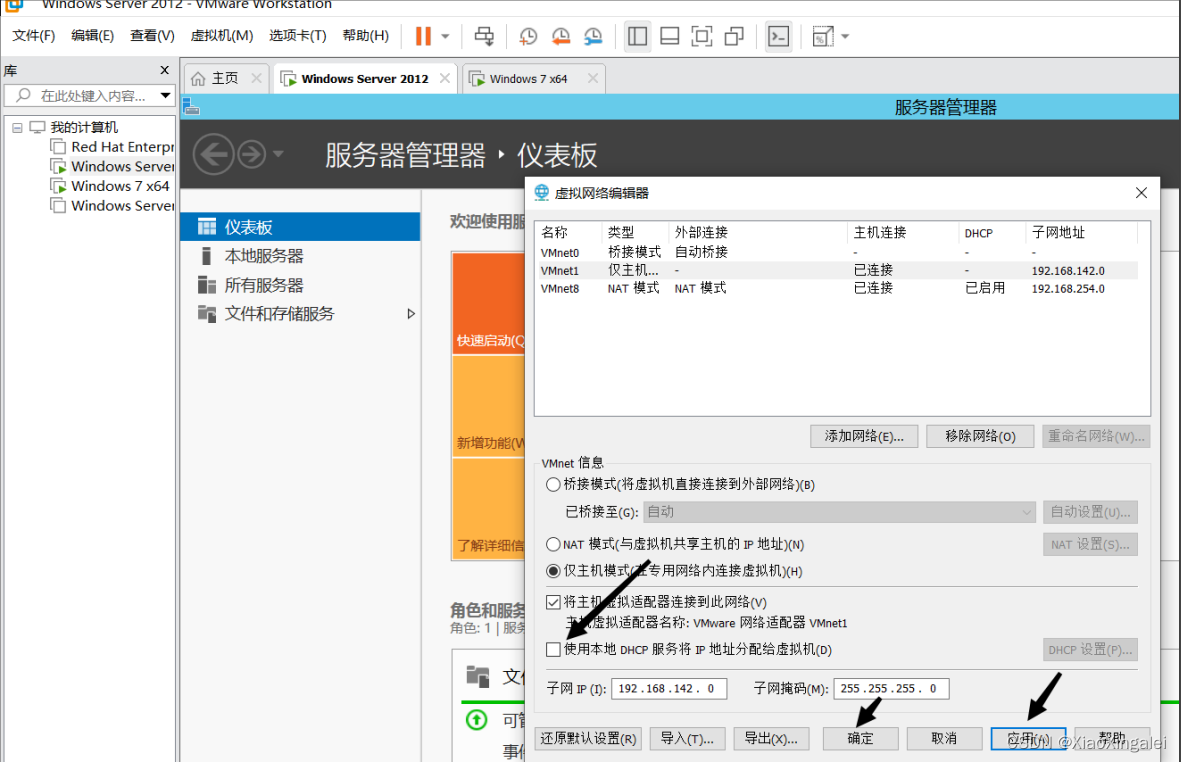Expand the 文件和存储服务 arrow
The height and width of the screenshot is (762, 1181).
(410, 314)
